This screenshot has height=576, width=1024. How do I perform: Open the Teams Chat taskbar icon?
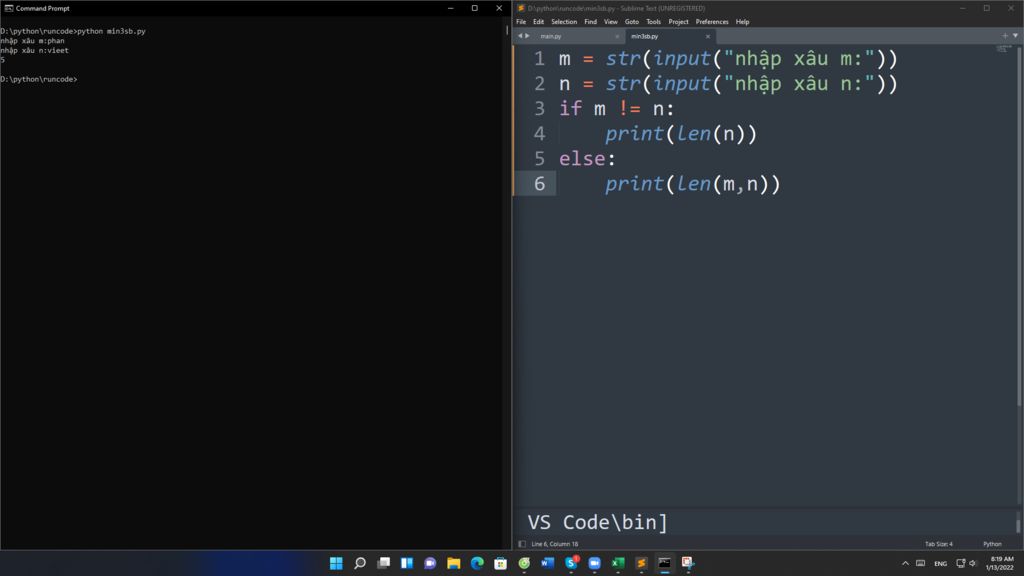tap(430, 563)
